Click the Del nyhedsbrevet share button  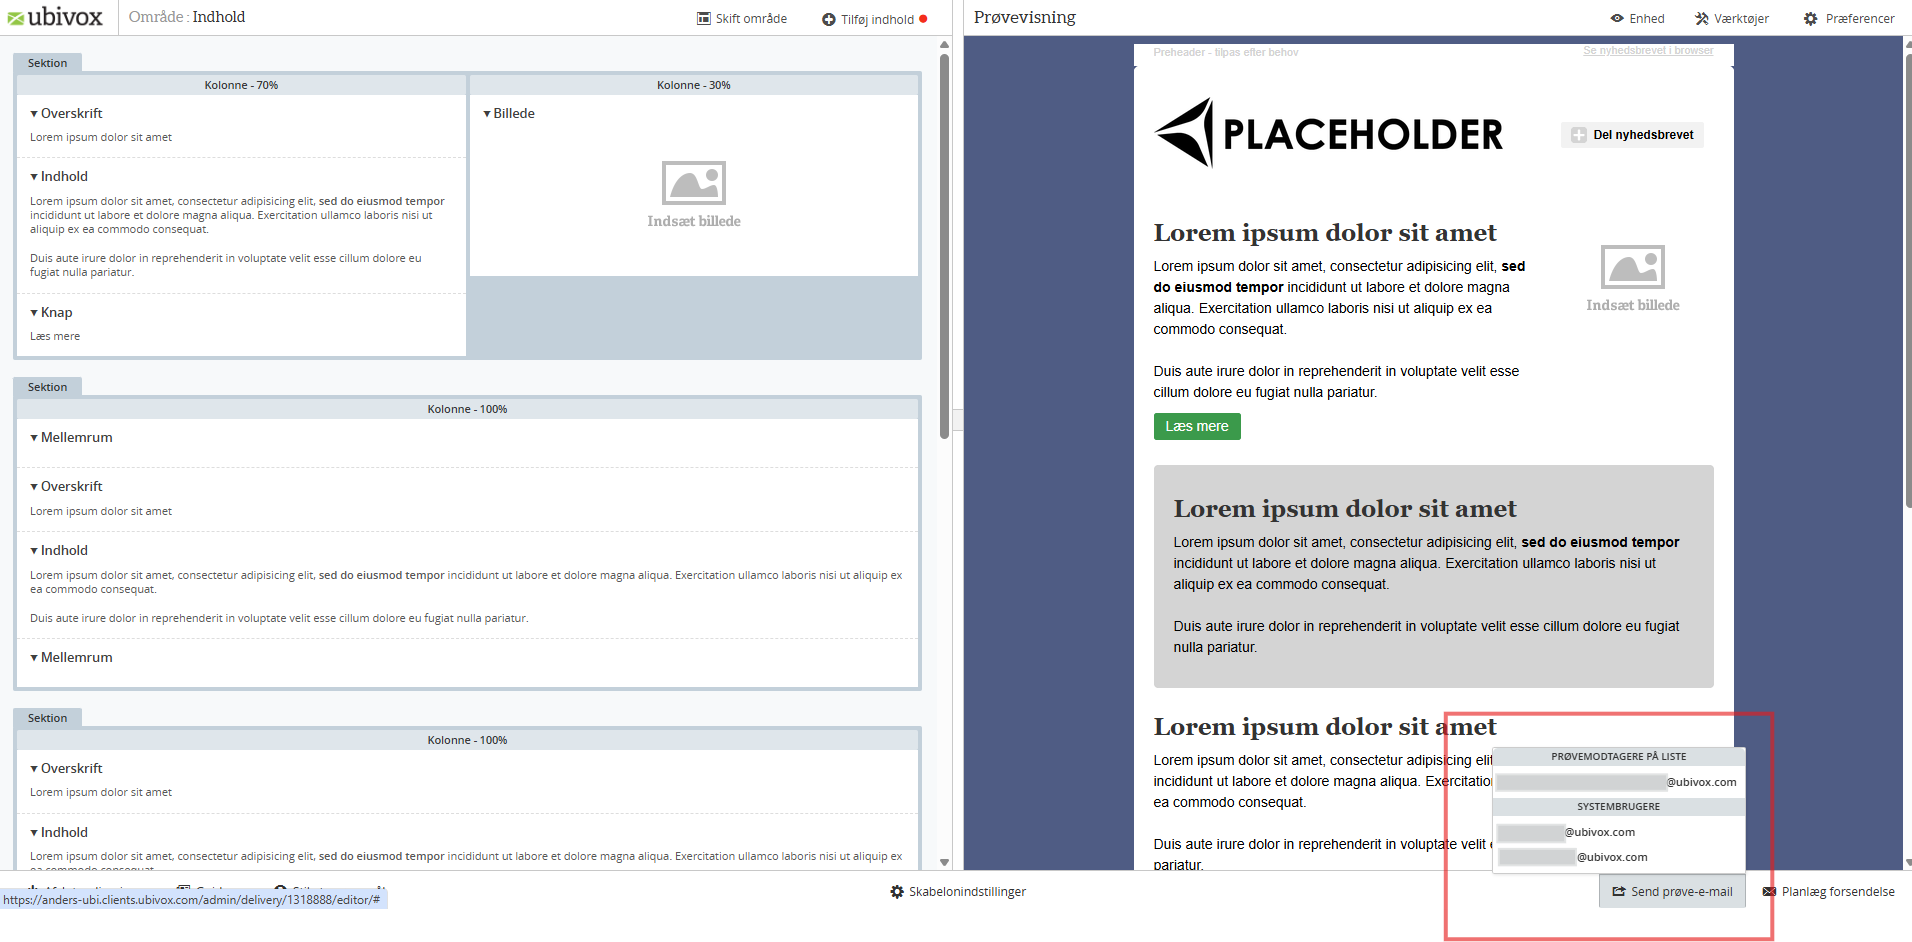point(1632,135)
